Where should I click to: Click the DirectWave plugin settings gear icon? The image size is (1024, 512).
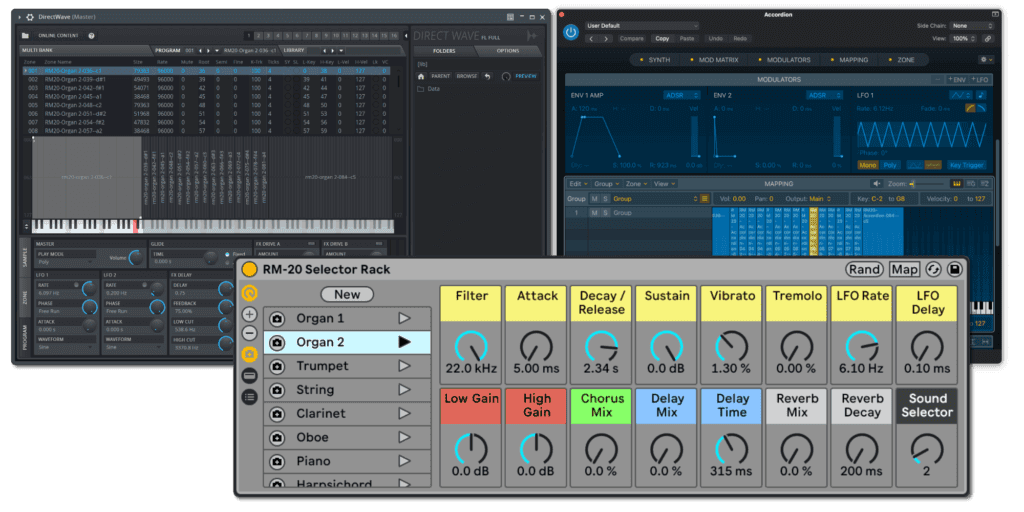pyautogui.click(x=30, y=16)
